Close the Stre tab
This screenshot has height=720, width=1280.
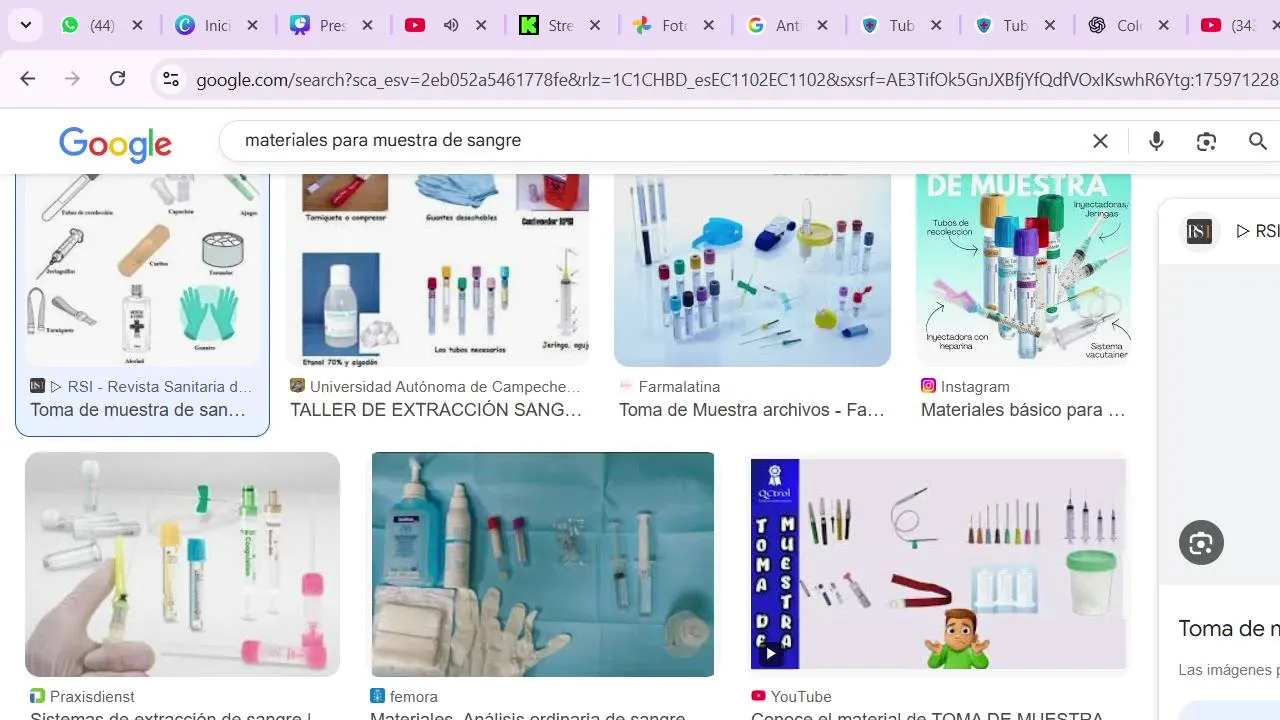(595, 25)
